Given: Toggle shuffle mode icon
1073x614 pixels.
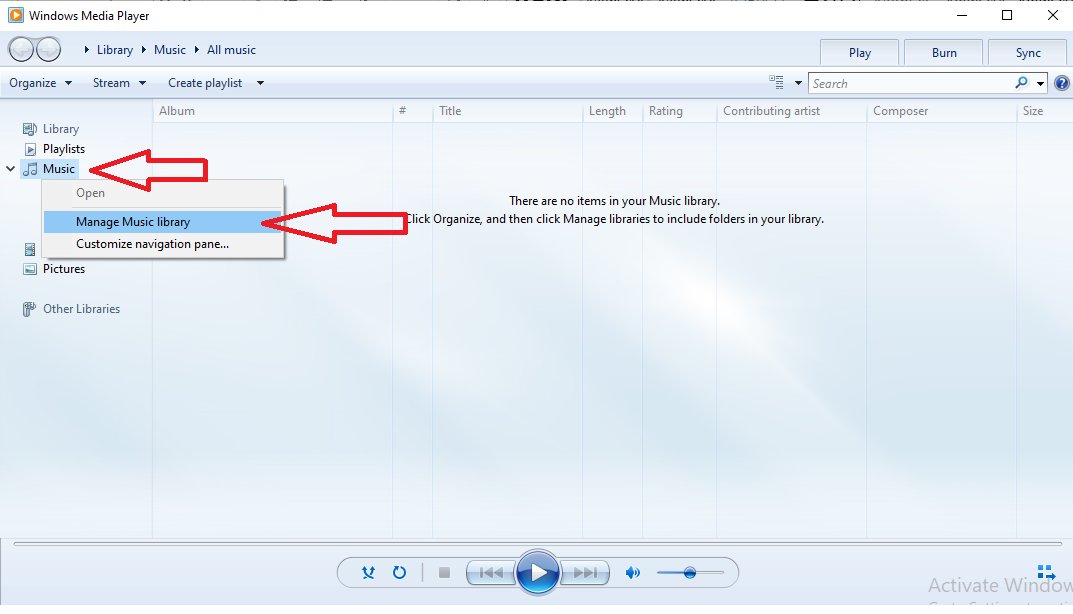Looking at the screenshot, I should (x=369, y=573).
